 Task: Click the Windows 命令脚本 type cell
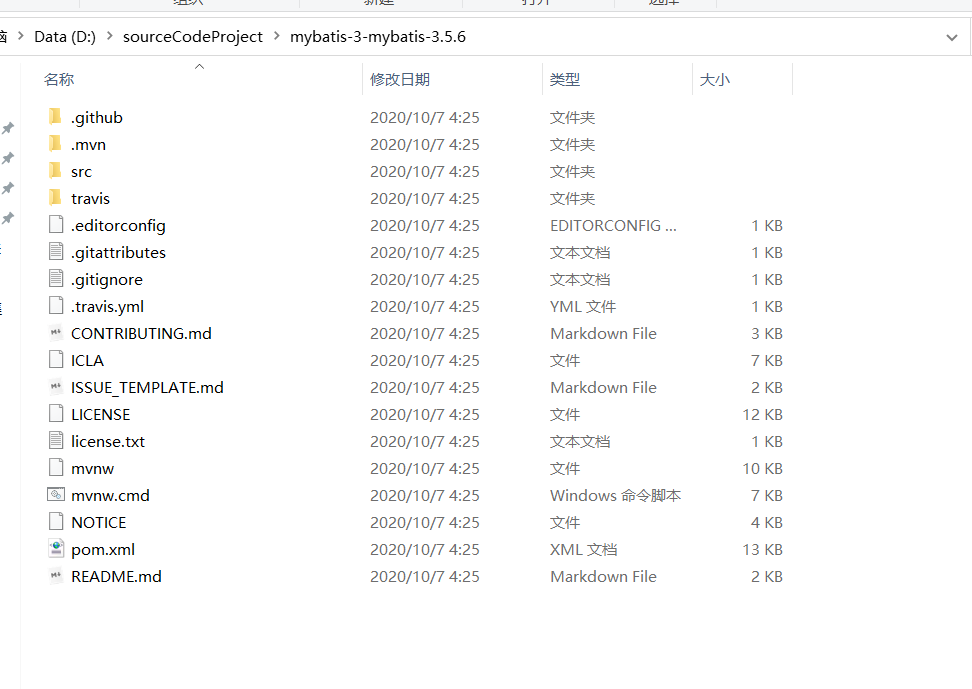click(616, 496)
